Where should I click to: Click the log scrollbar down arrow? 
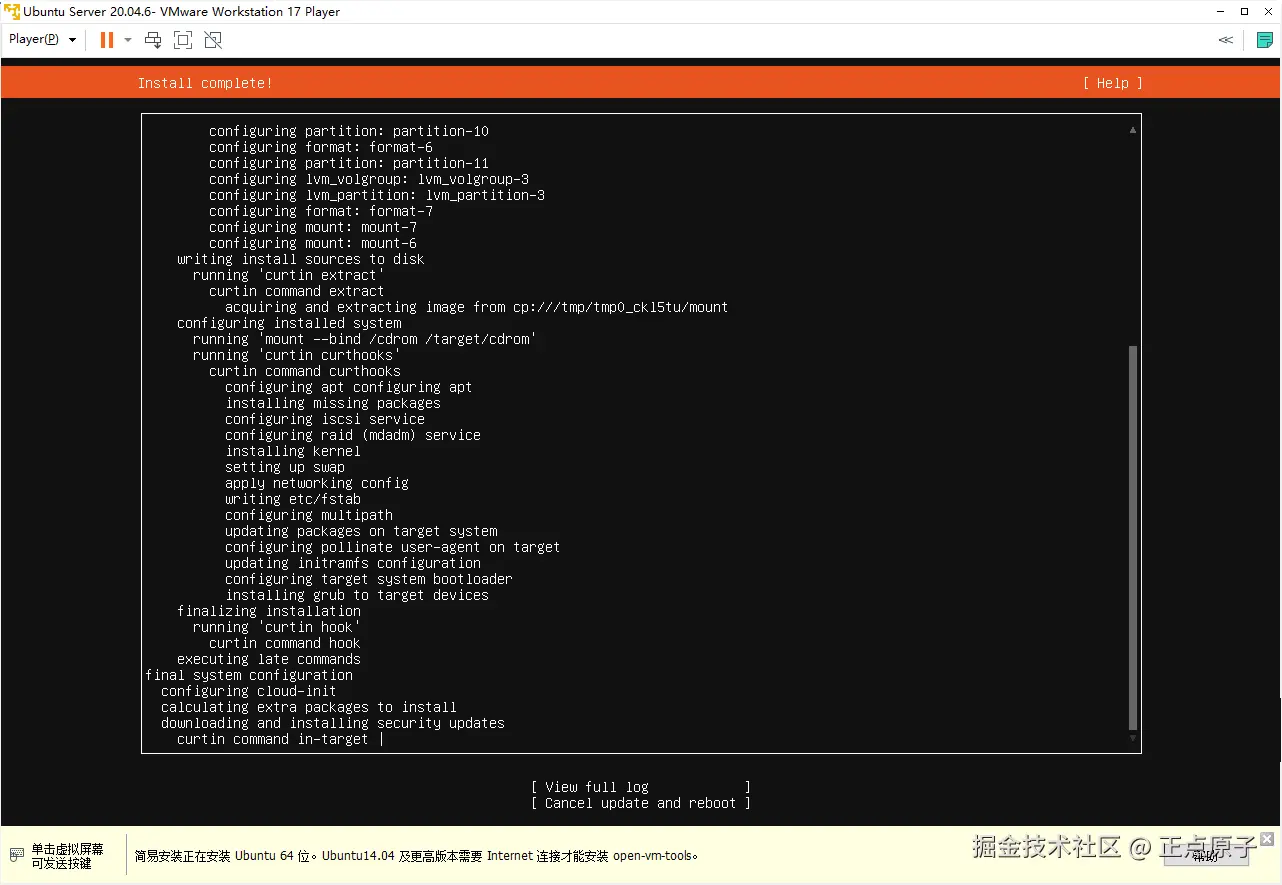pyautogui.click(x=1133, y=739)
